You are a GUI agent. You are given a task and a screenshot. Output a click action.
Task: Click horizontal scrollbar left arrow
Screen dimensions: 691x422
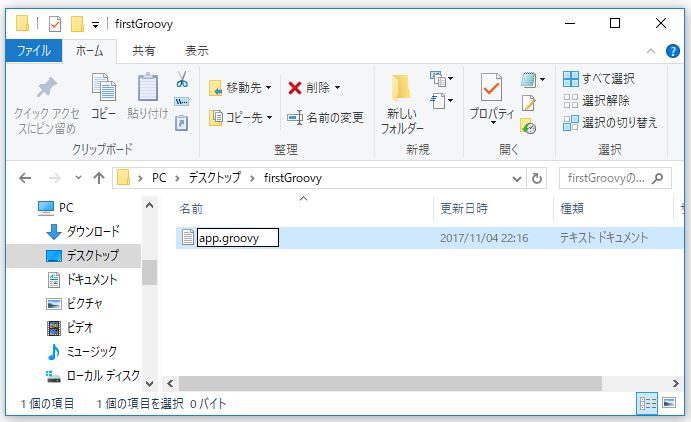point(170,384)
